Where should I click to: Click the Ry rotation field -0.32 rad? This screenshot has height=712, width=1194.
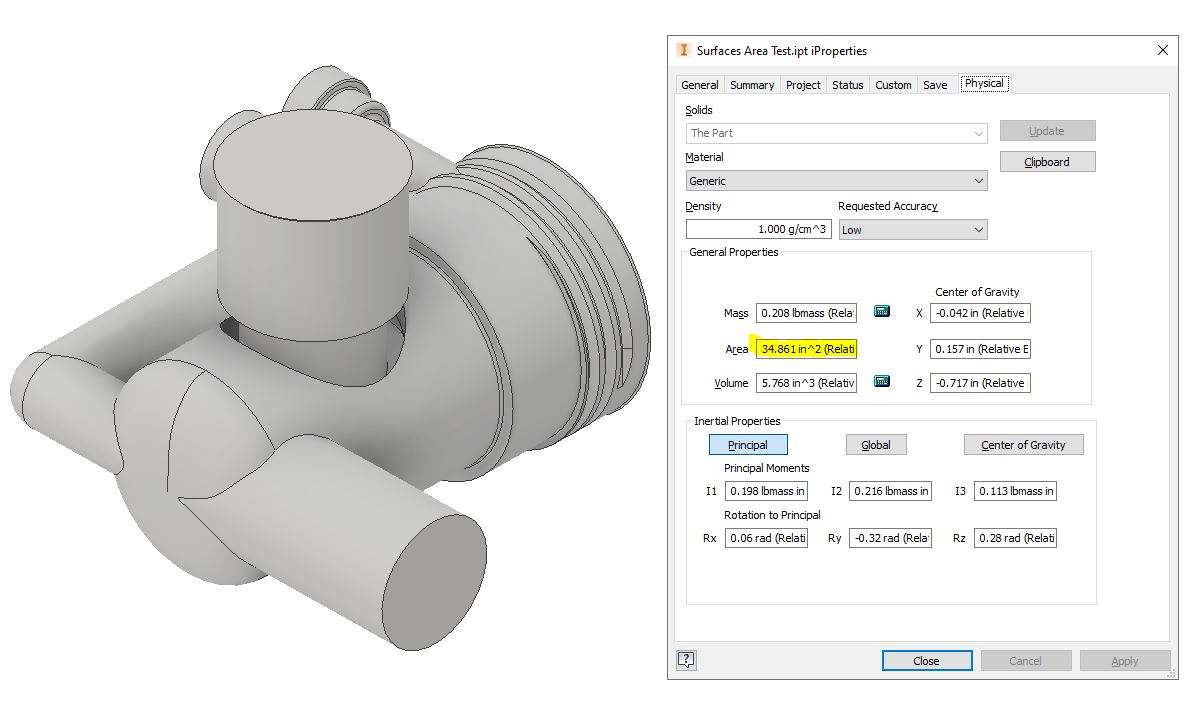(x=890, y=538)
